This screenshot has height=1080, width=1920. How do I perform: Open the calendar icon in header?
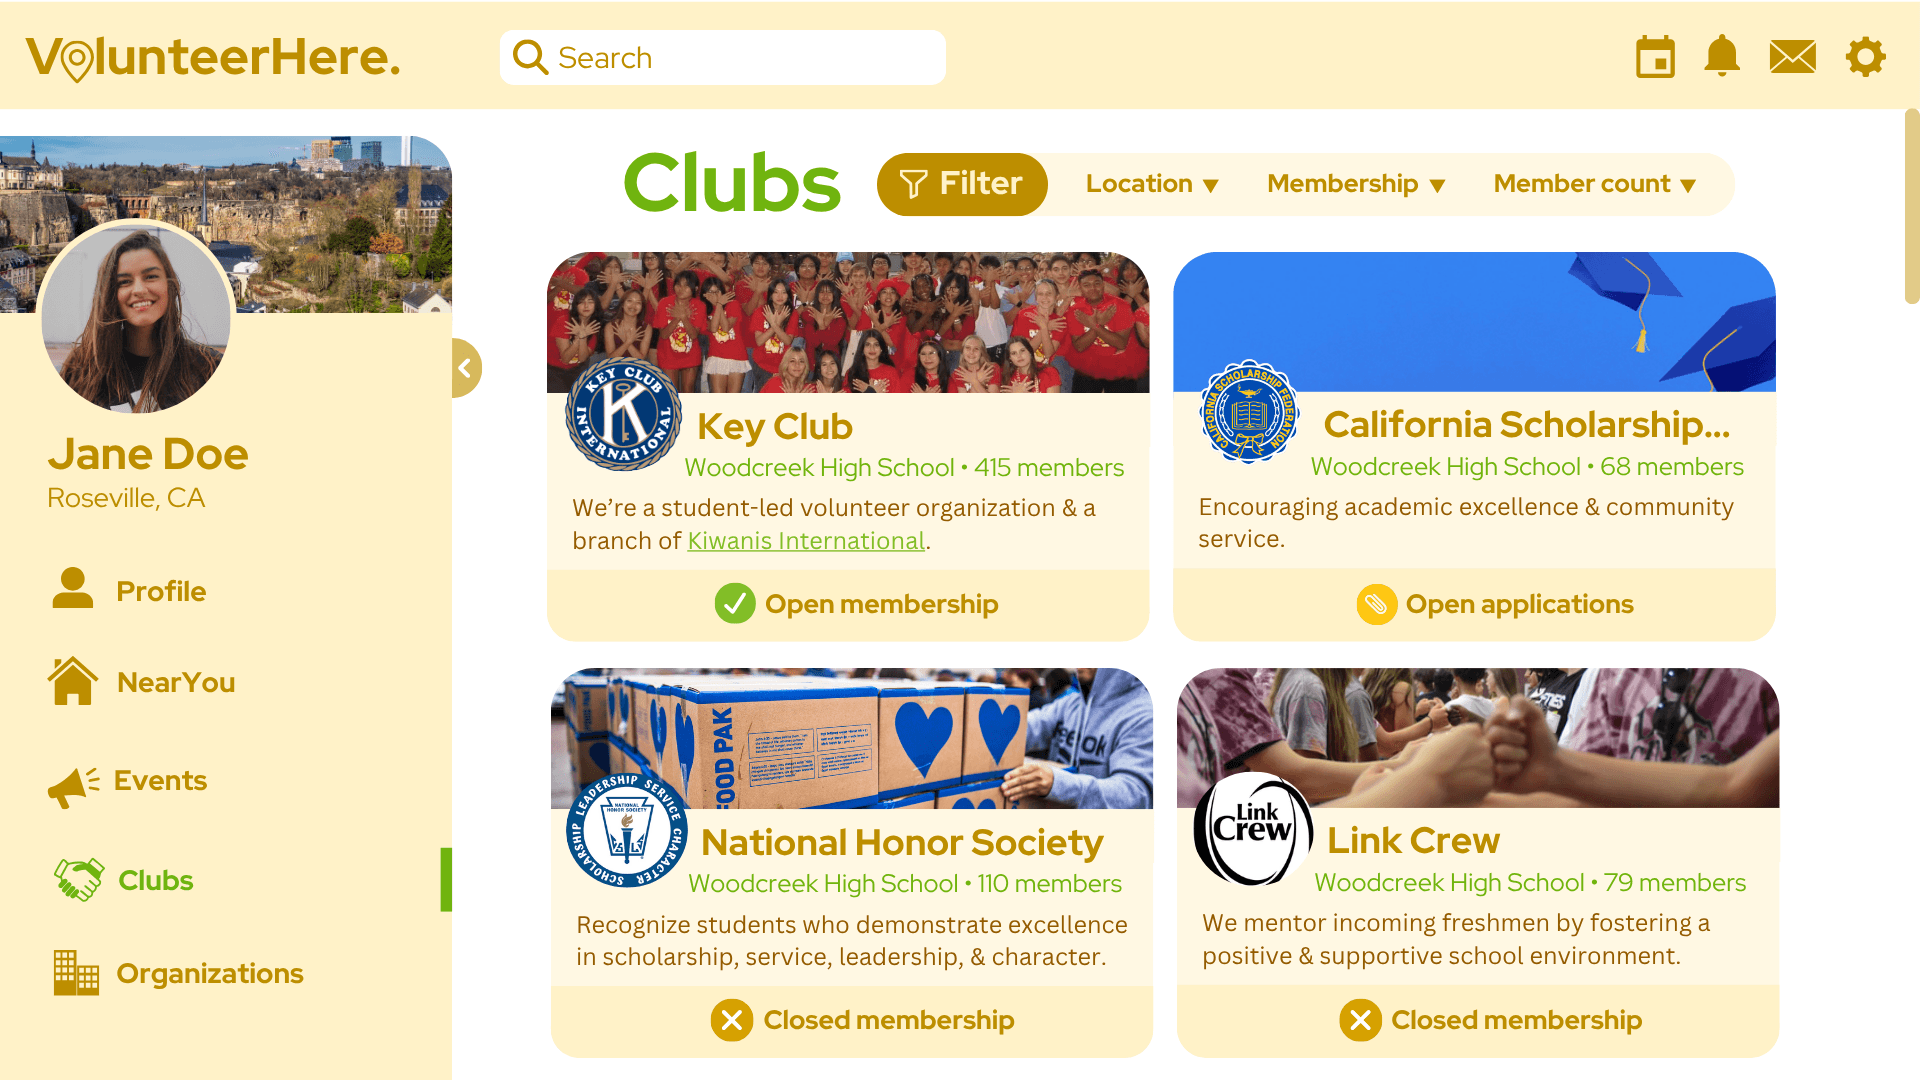tap(1655, 57)
